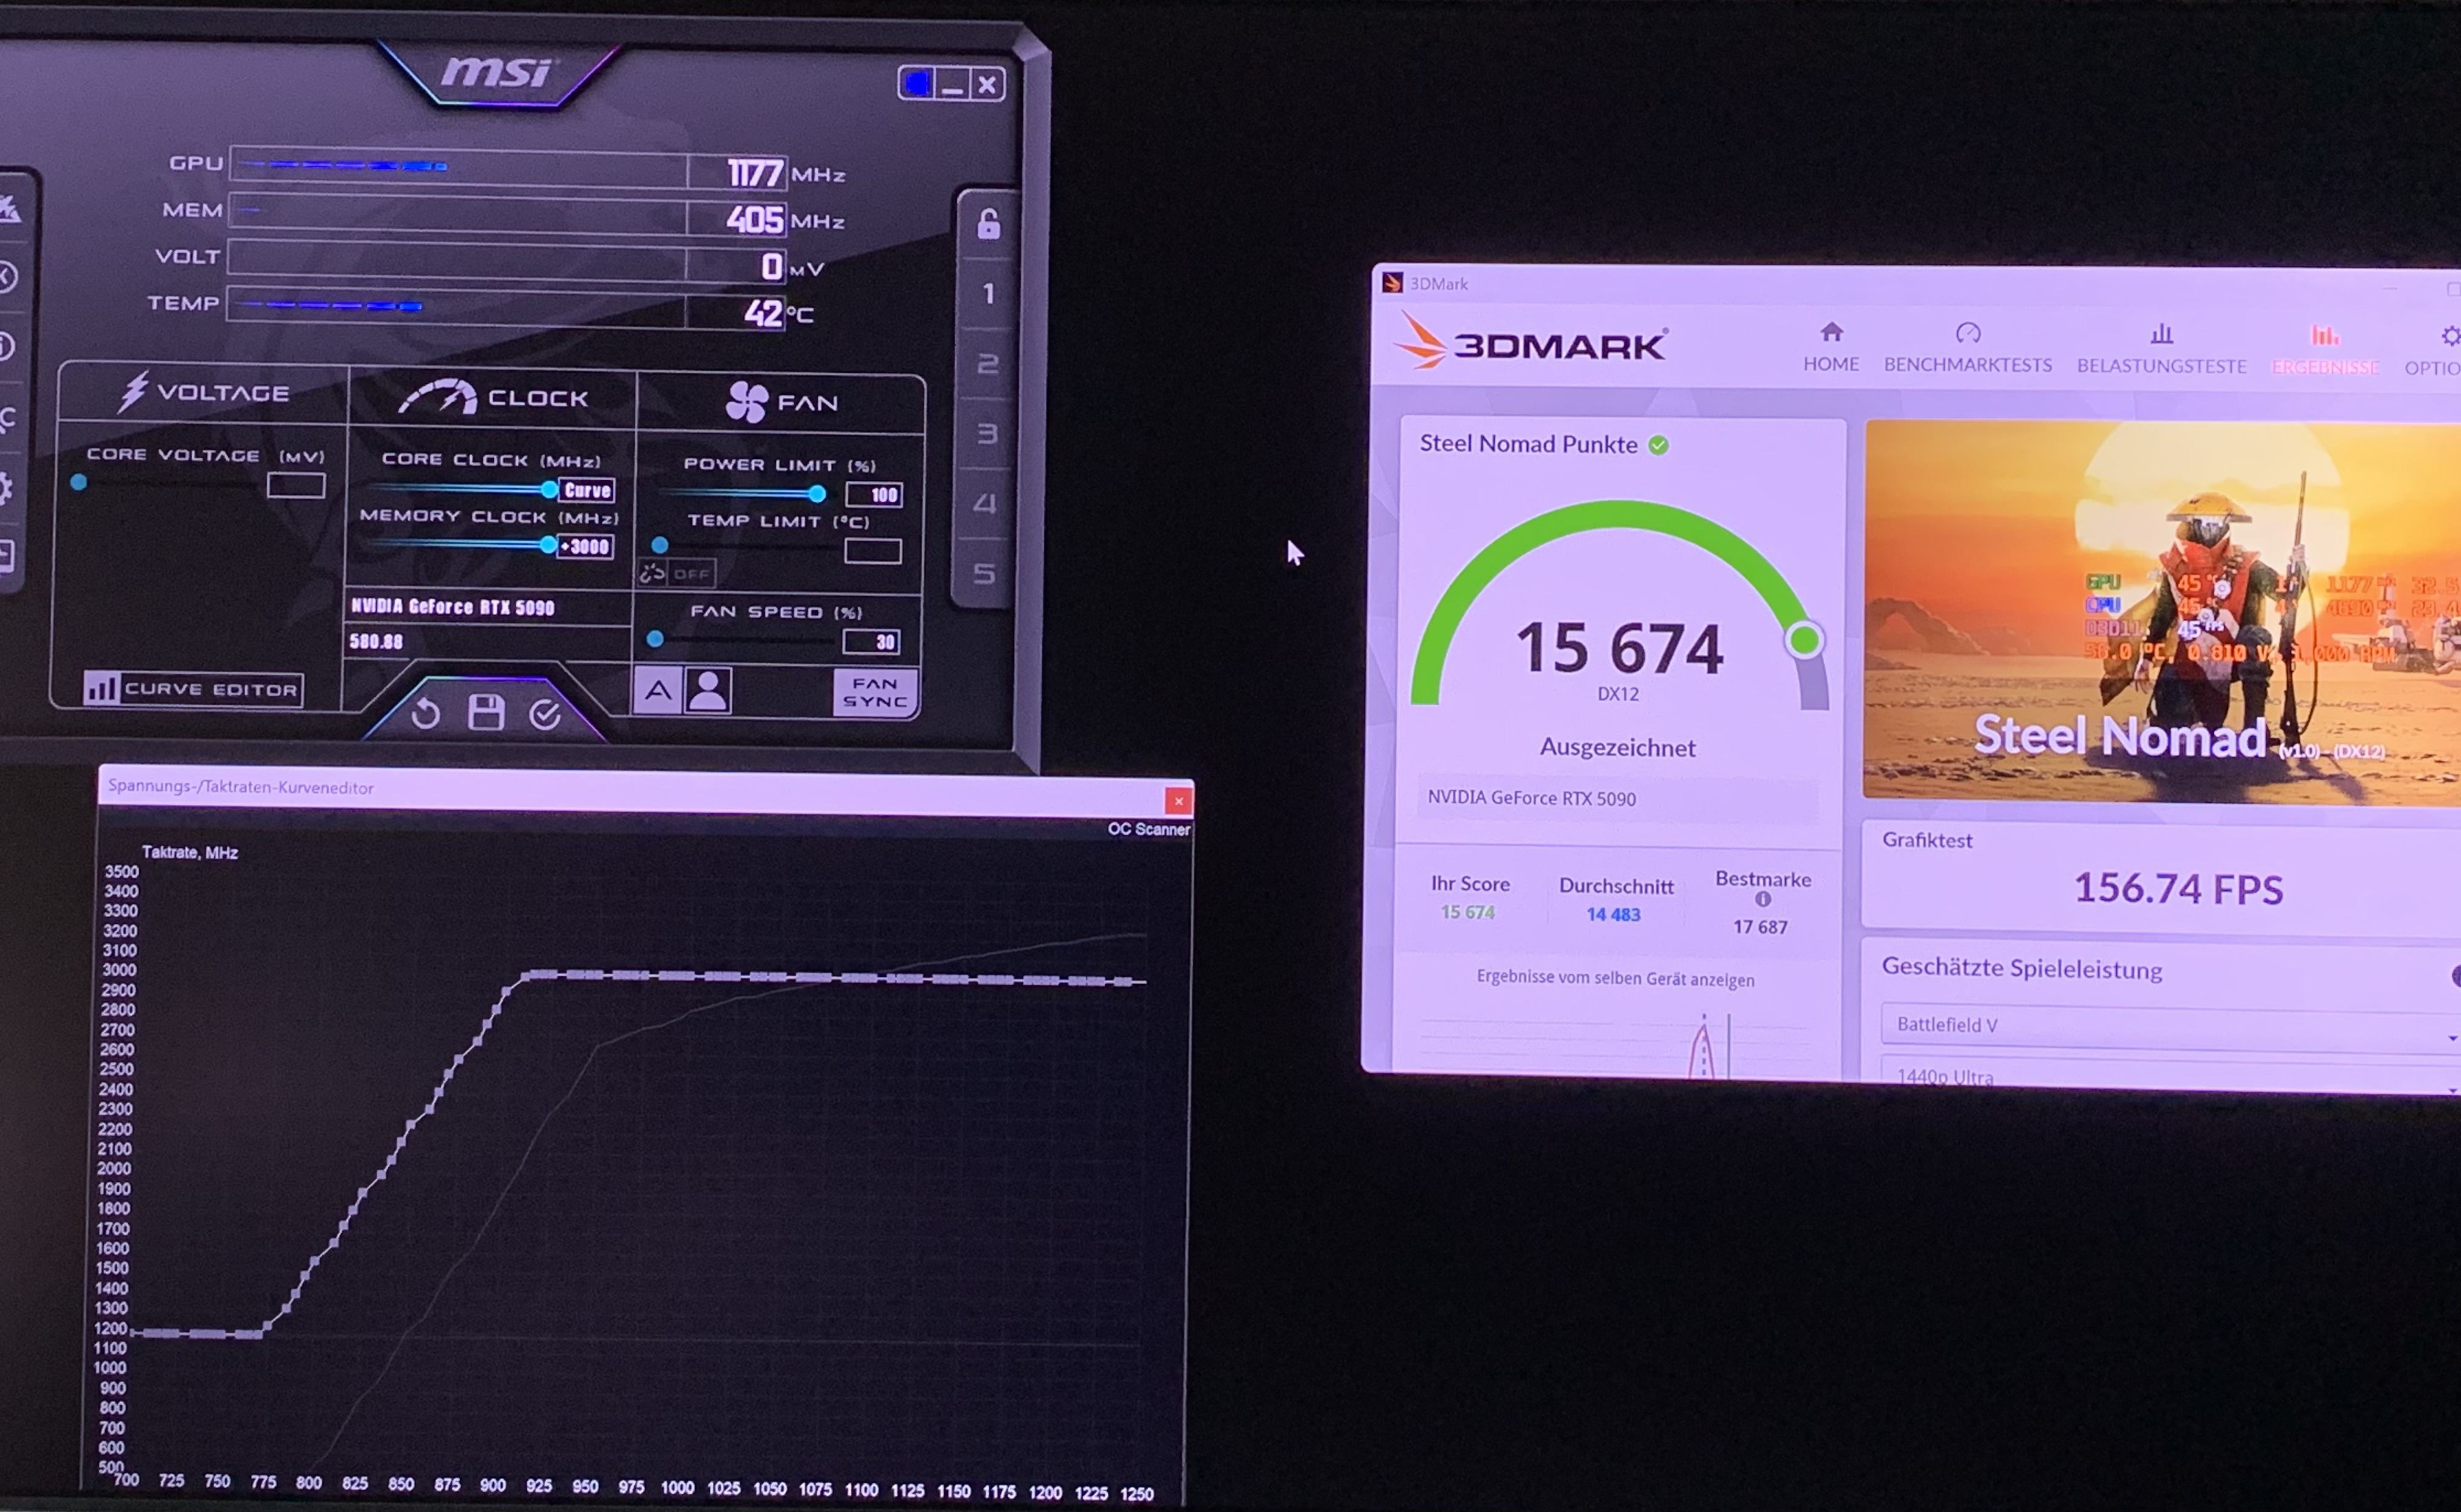Click the Power Limit '100' value field
The image size is (2461, 1512).
point(874,494)
